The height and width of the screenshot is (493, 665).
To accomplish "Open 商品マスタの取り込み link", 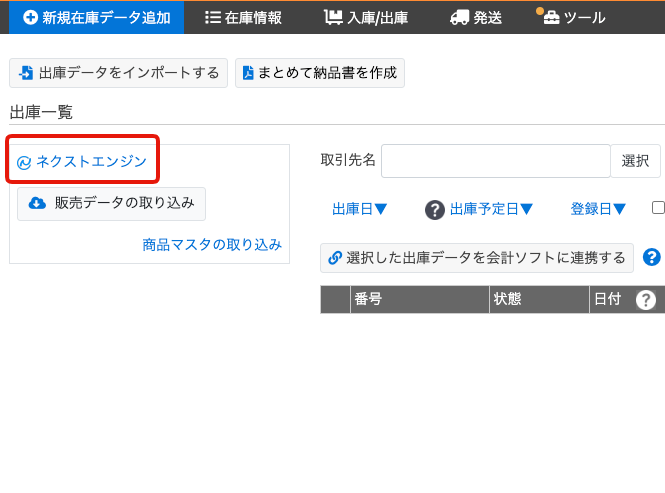I will pyautogui.click(x=212, y=245).
